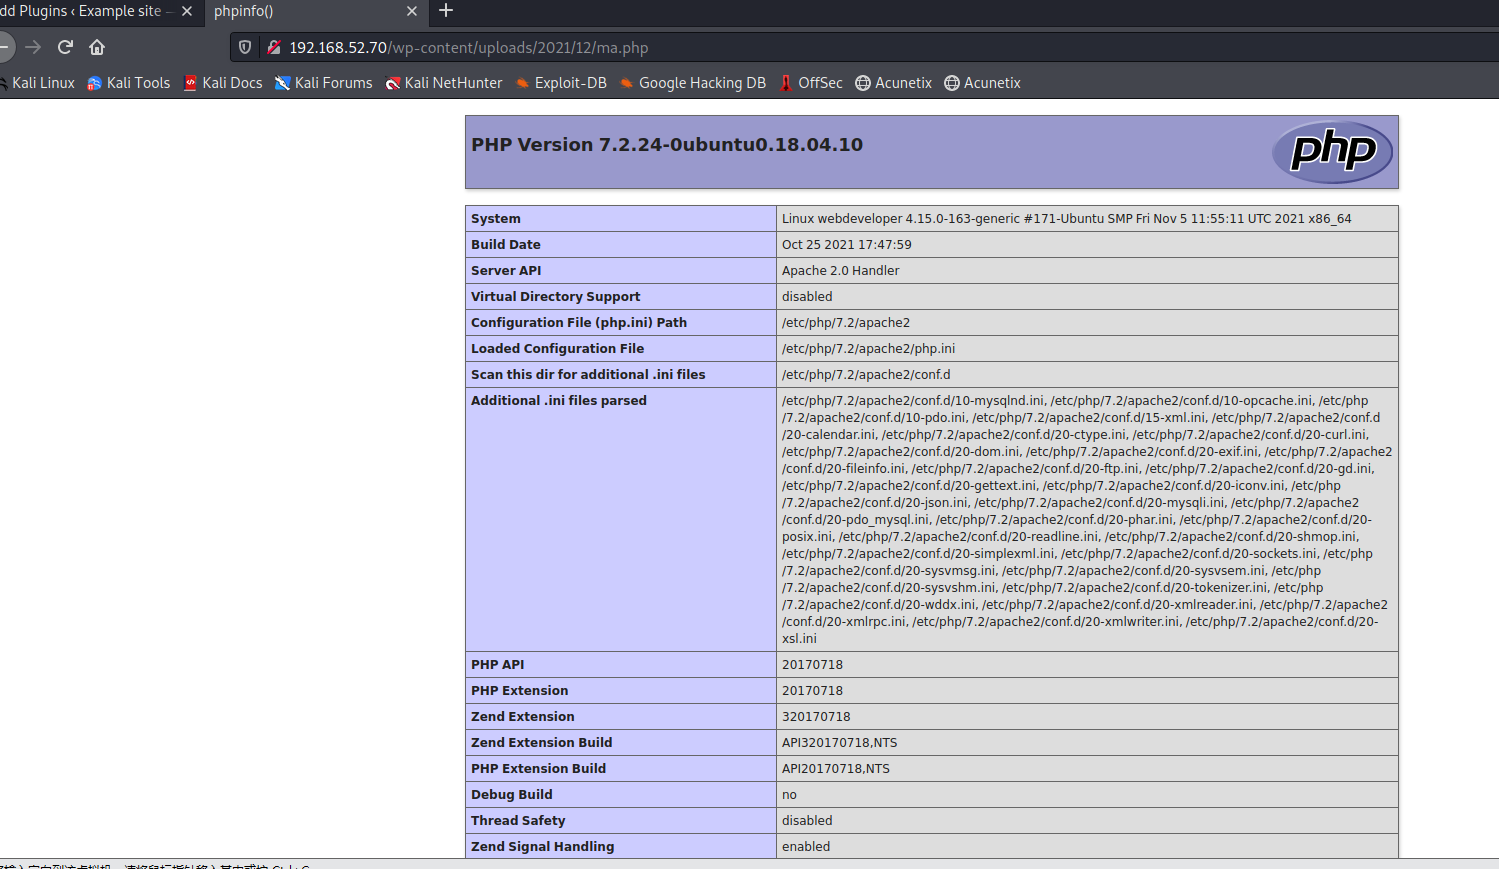Image resolution: width=1499 pixels, height=869 pixels.
Task: Select Virtual Directory Support label
Action: 556,297
